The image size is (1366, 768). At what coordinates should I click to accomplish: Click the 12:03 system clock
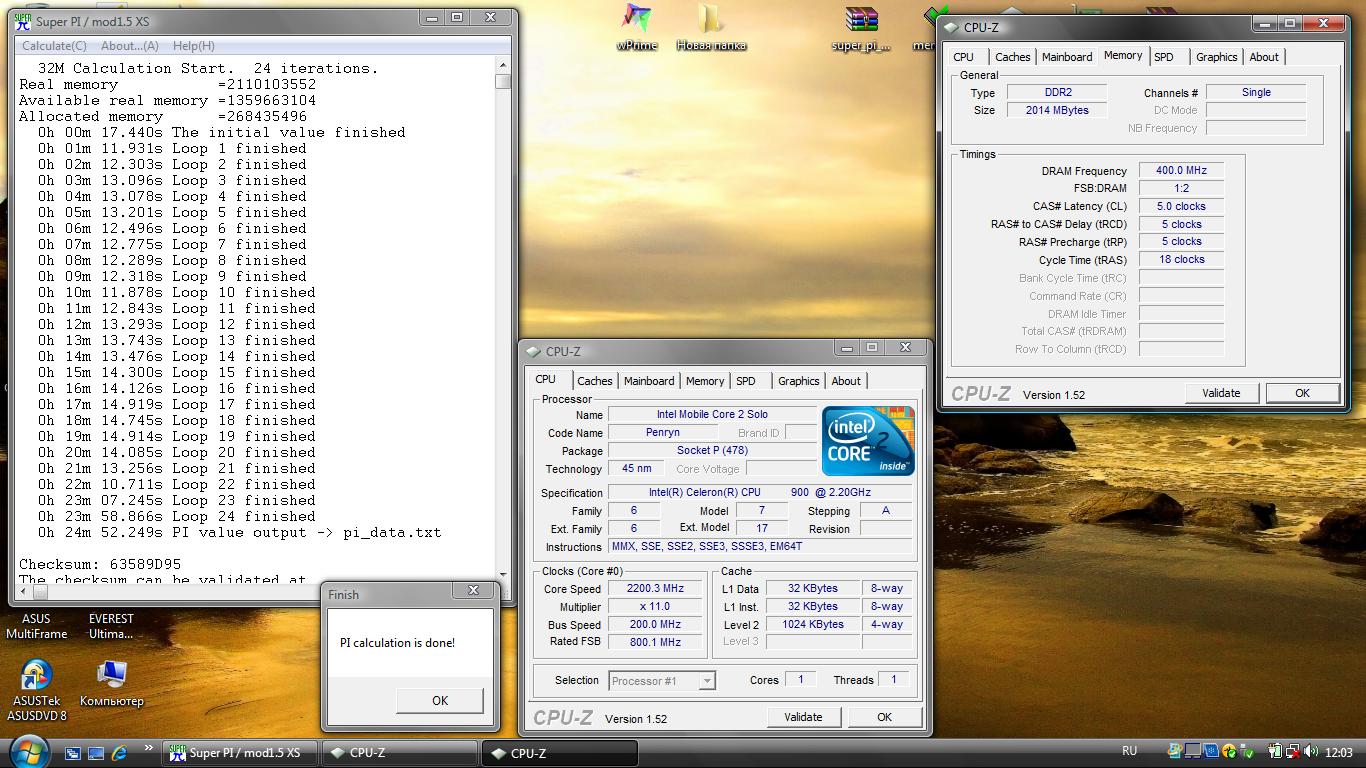click(x=1338, y=752)
